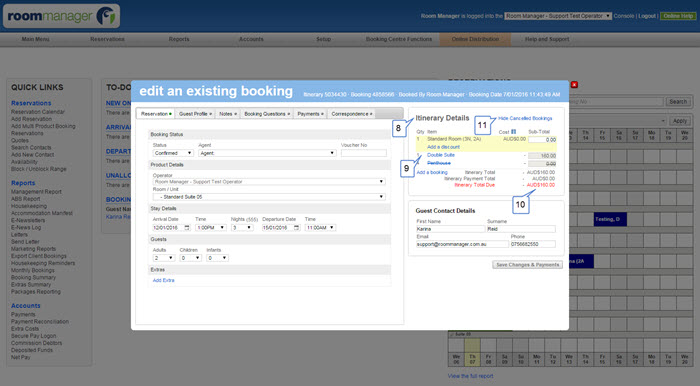Open the Children count dropdown
The height and width of the screenshot is (386, 700).
(190, 258)
